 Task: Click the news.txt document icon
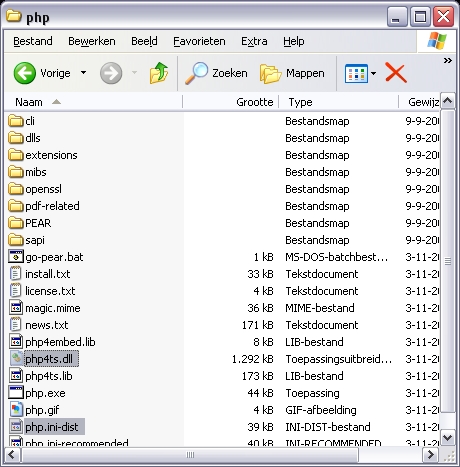coord(16,325)
